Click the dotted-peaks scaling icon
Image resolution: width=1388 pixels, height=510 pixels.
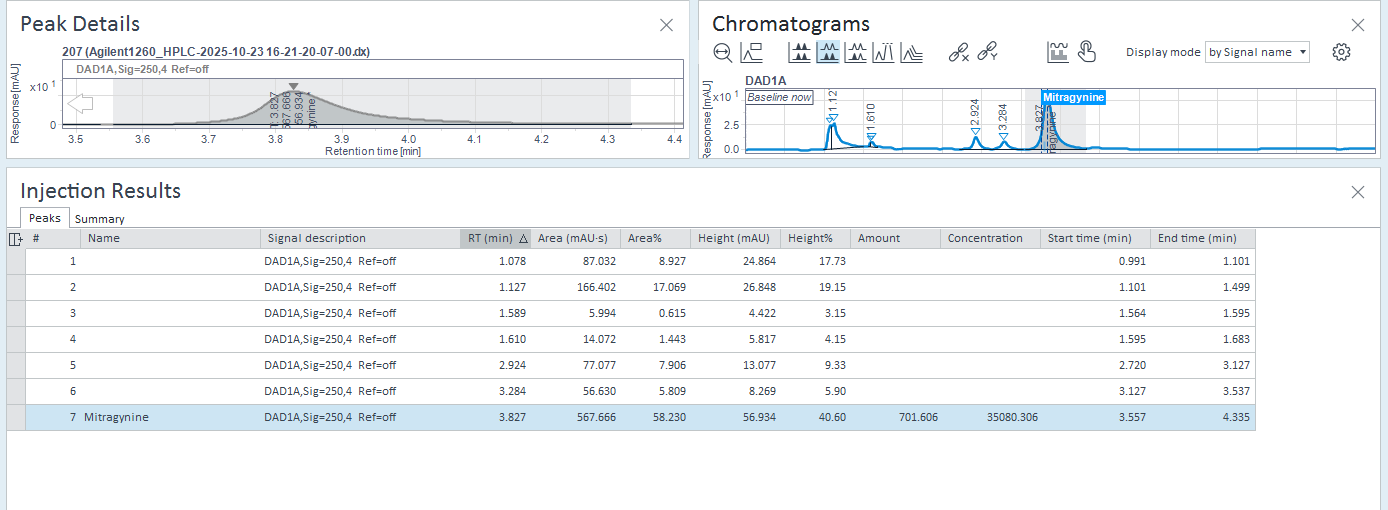tap(883, 53)
